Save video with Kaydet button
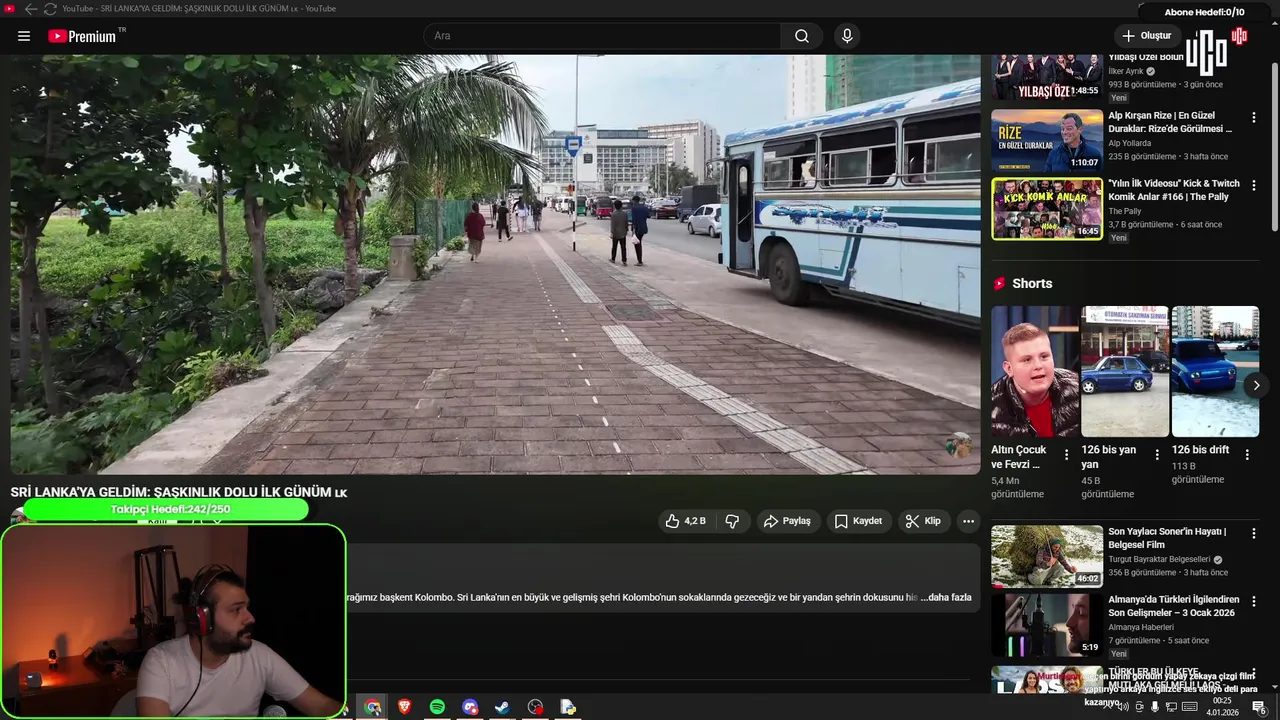This screenshot has width=1280, height=720. coord(858,521)
